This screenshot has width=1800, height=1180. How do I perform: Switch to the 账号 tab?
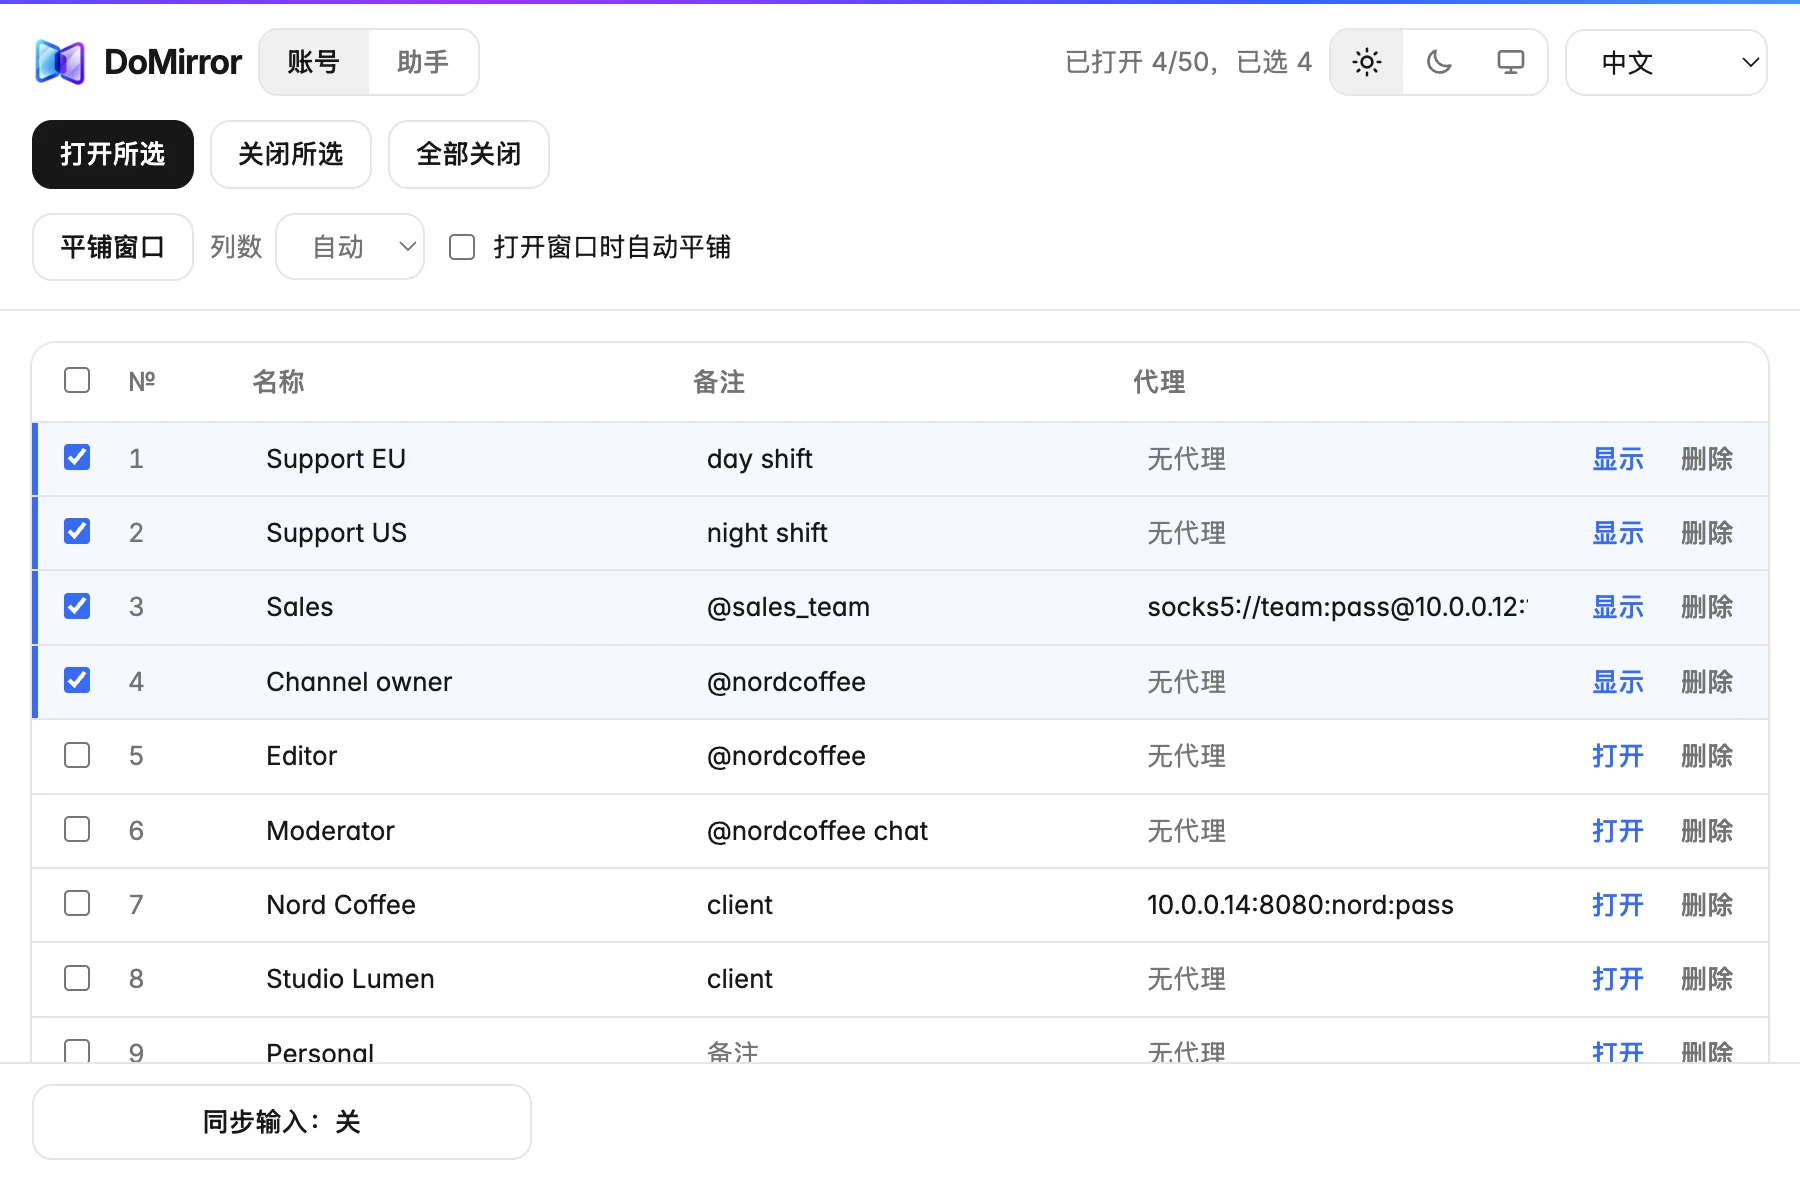coord(314,62)
